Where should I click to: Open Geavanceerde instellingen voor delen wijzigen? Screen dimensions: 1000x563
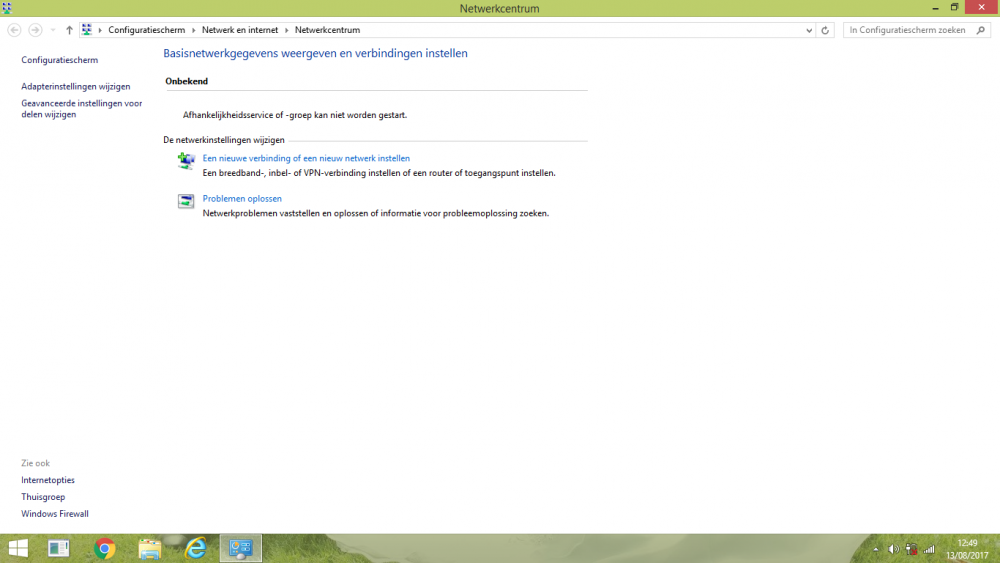click(x=82, y=109)
